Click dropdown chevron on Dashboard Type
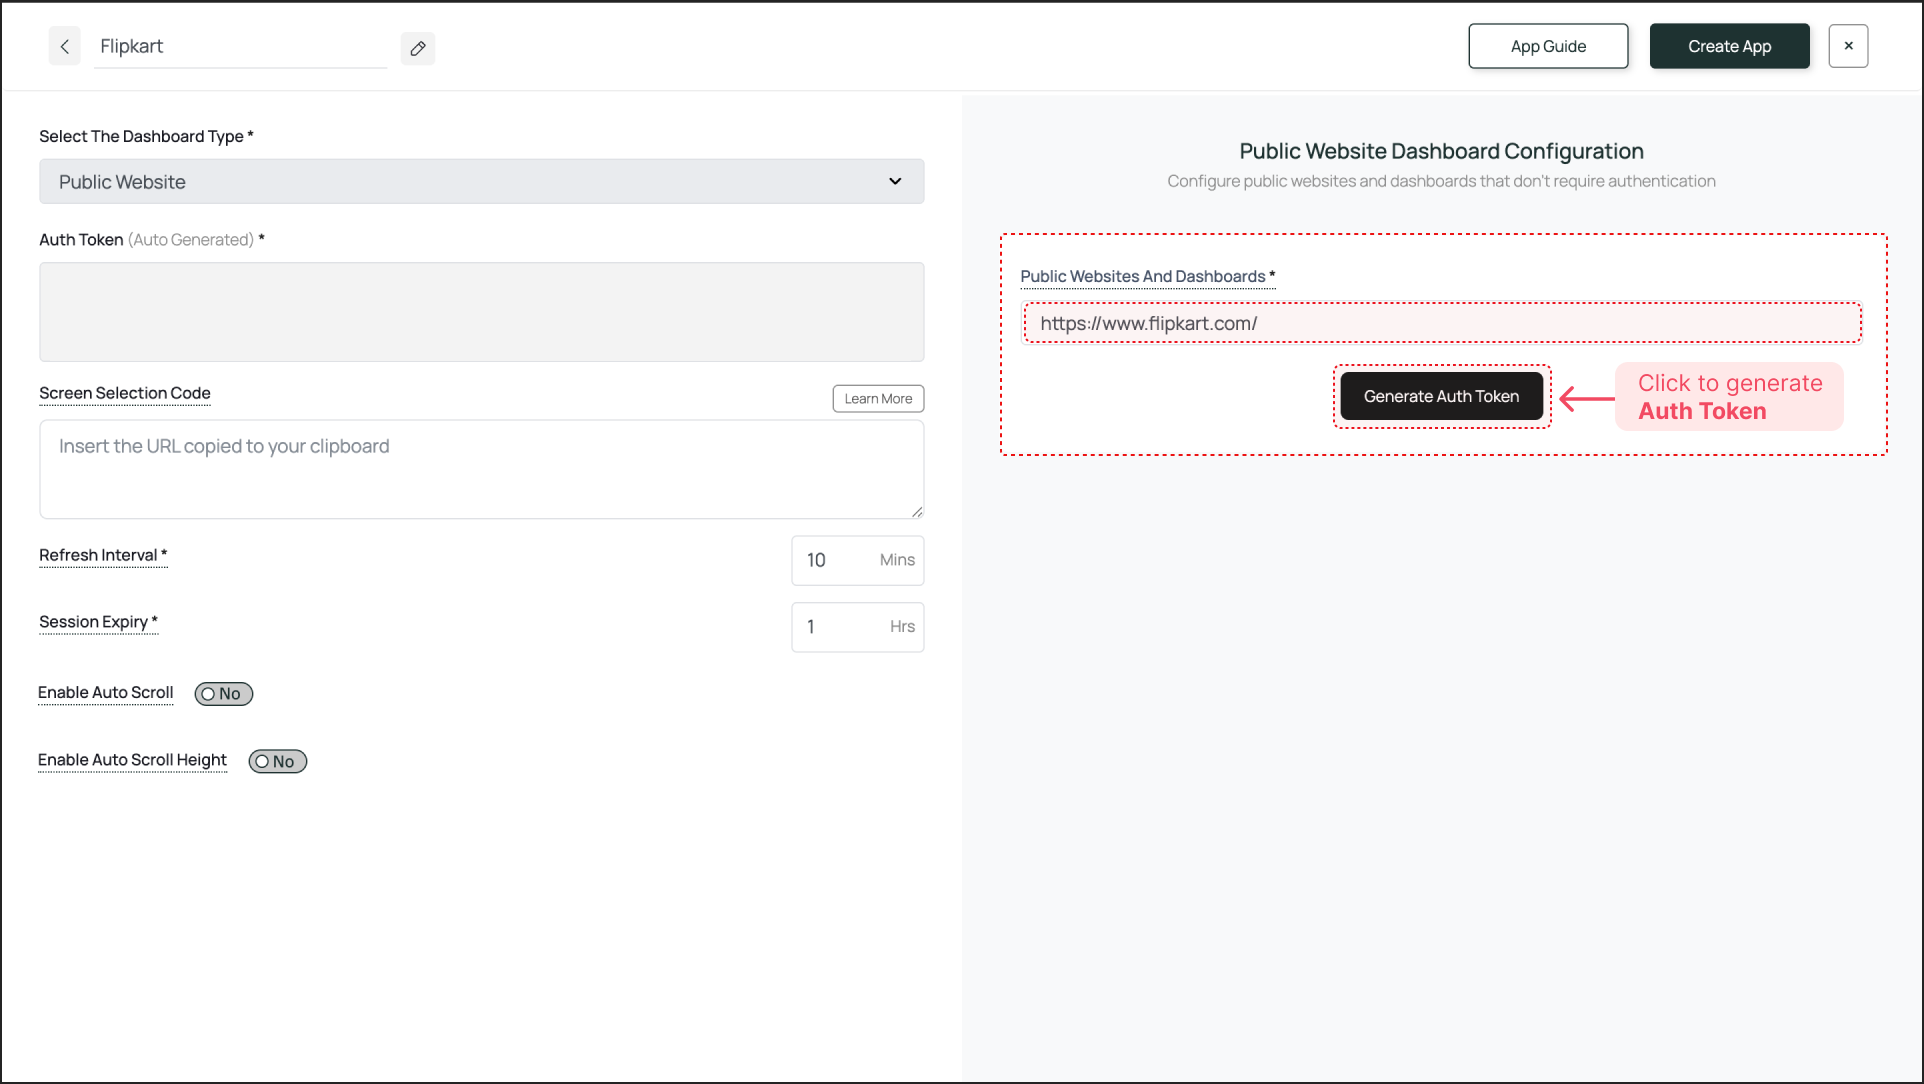 coord(895,182)
